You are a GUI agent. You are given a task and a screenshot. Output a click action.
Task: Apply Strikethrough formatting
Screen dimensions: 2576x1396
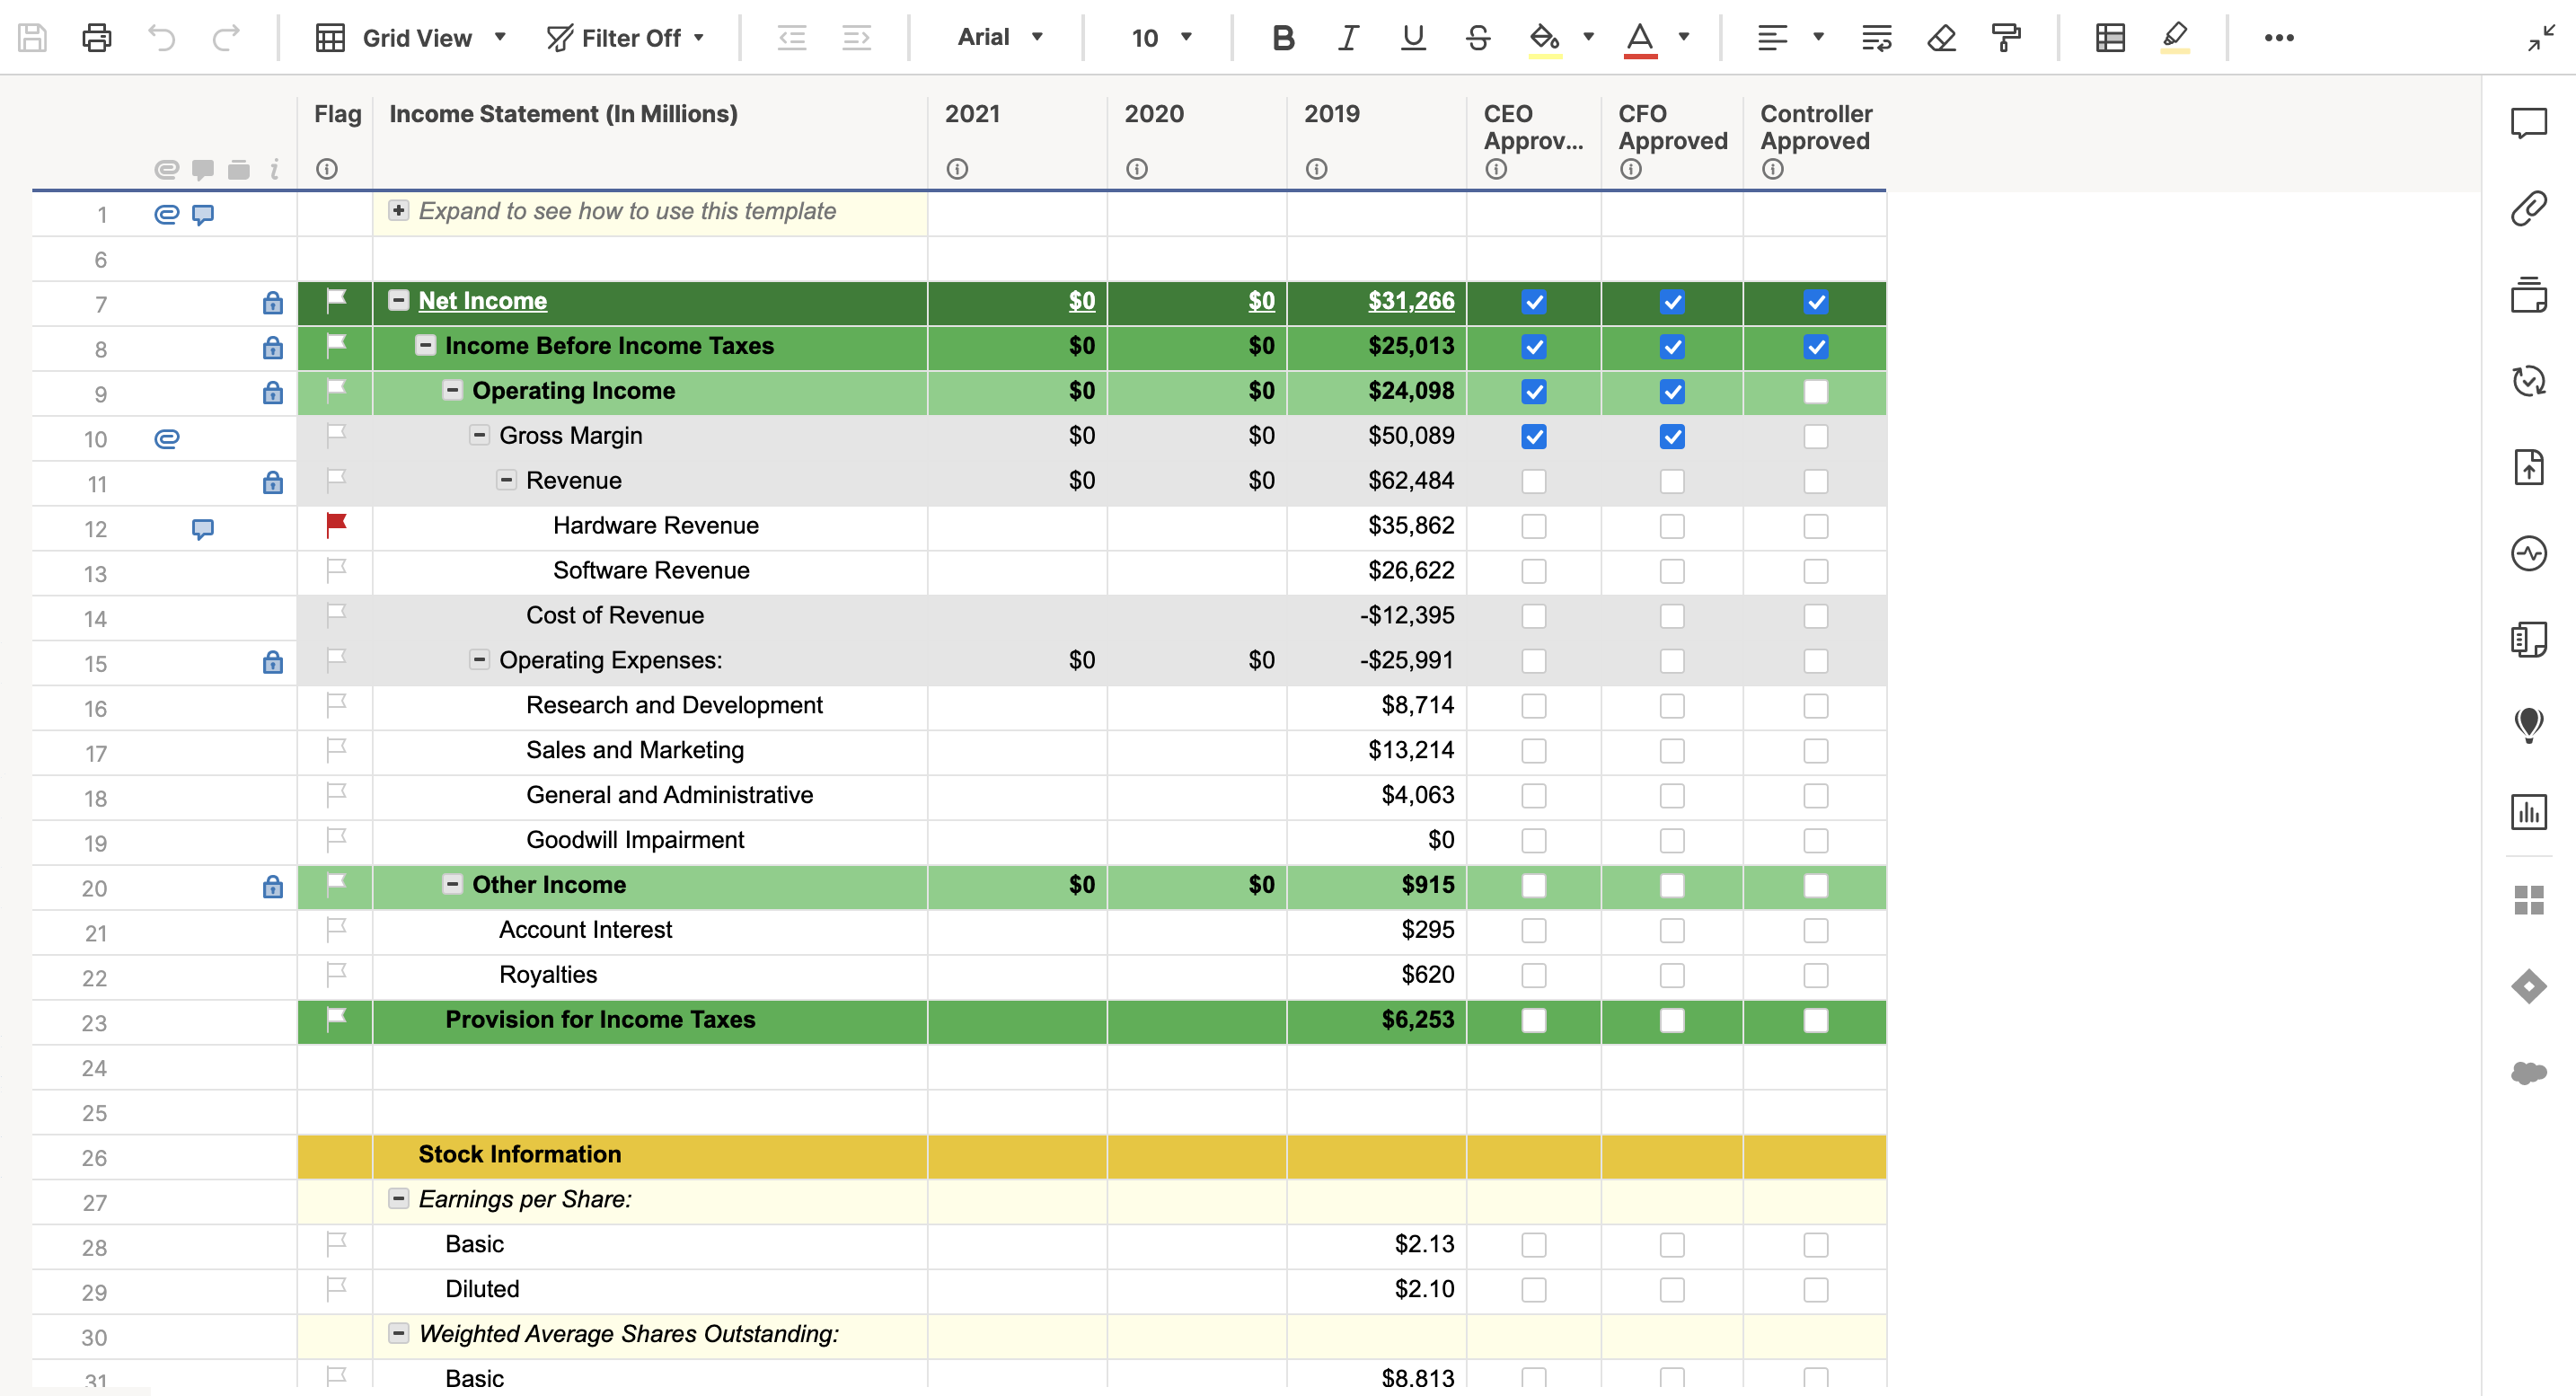pos(1477,38)
